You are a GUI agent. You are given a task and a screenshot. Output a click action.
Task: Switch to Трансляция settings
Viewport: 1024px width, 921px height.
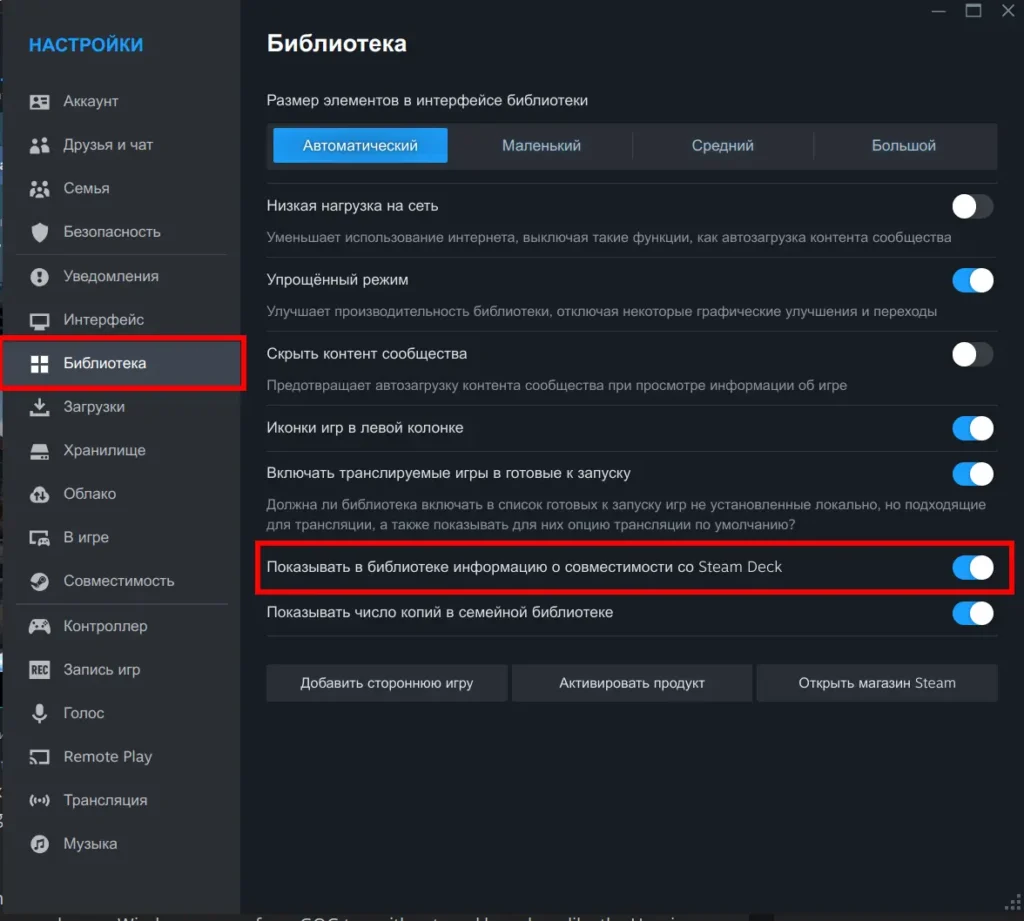[121, 800]
